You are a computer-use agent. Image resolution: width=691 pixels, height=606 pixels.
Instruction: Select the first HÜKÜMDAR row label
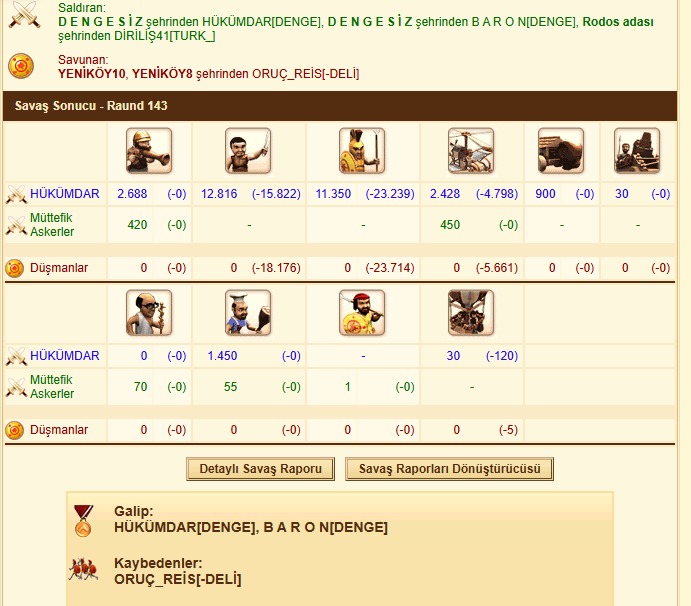click(x=65, y=193)
